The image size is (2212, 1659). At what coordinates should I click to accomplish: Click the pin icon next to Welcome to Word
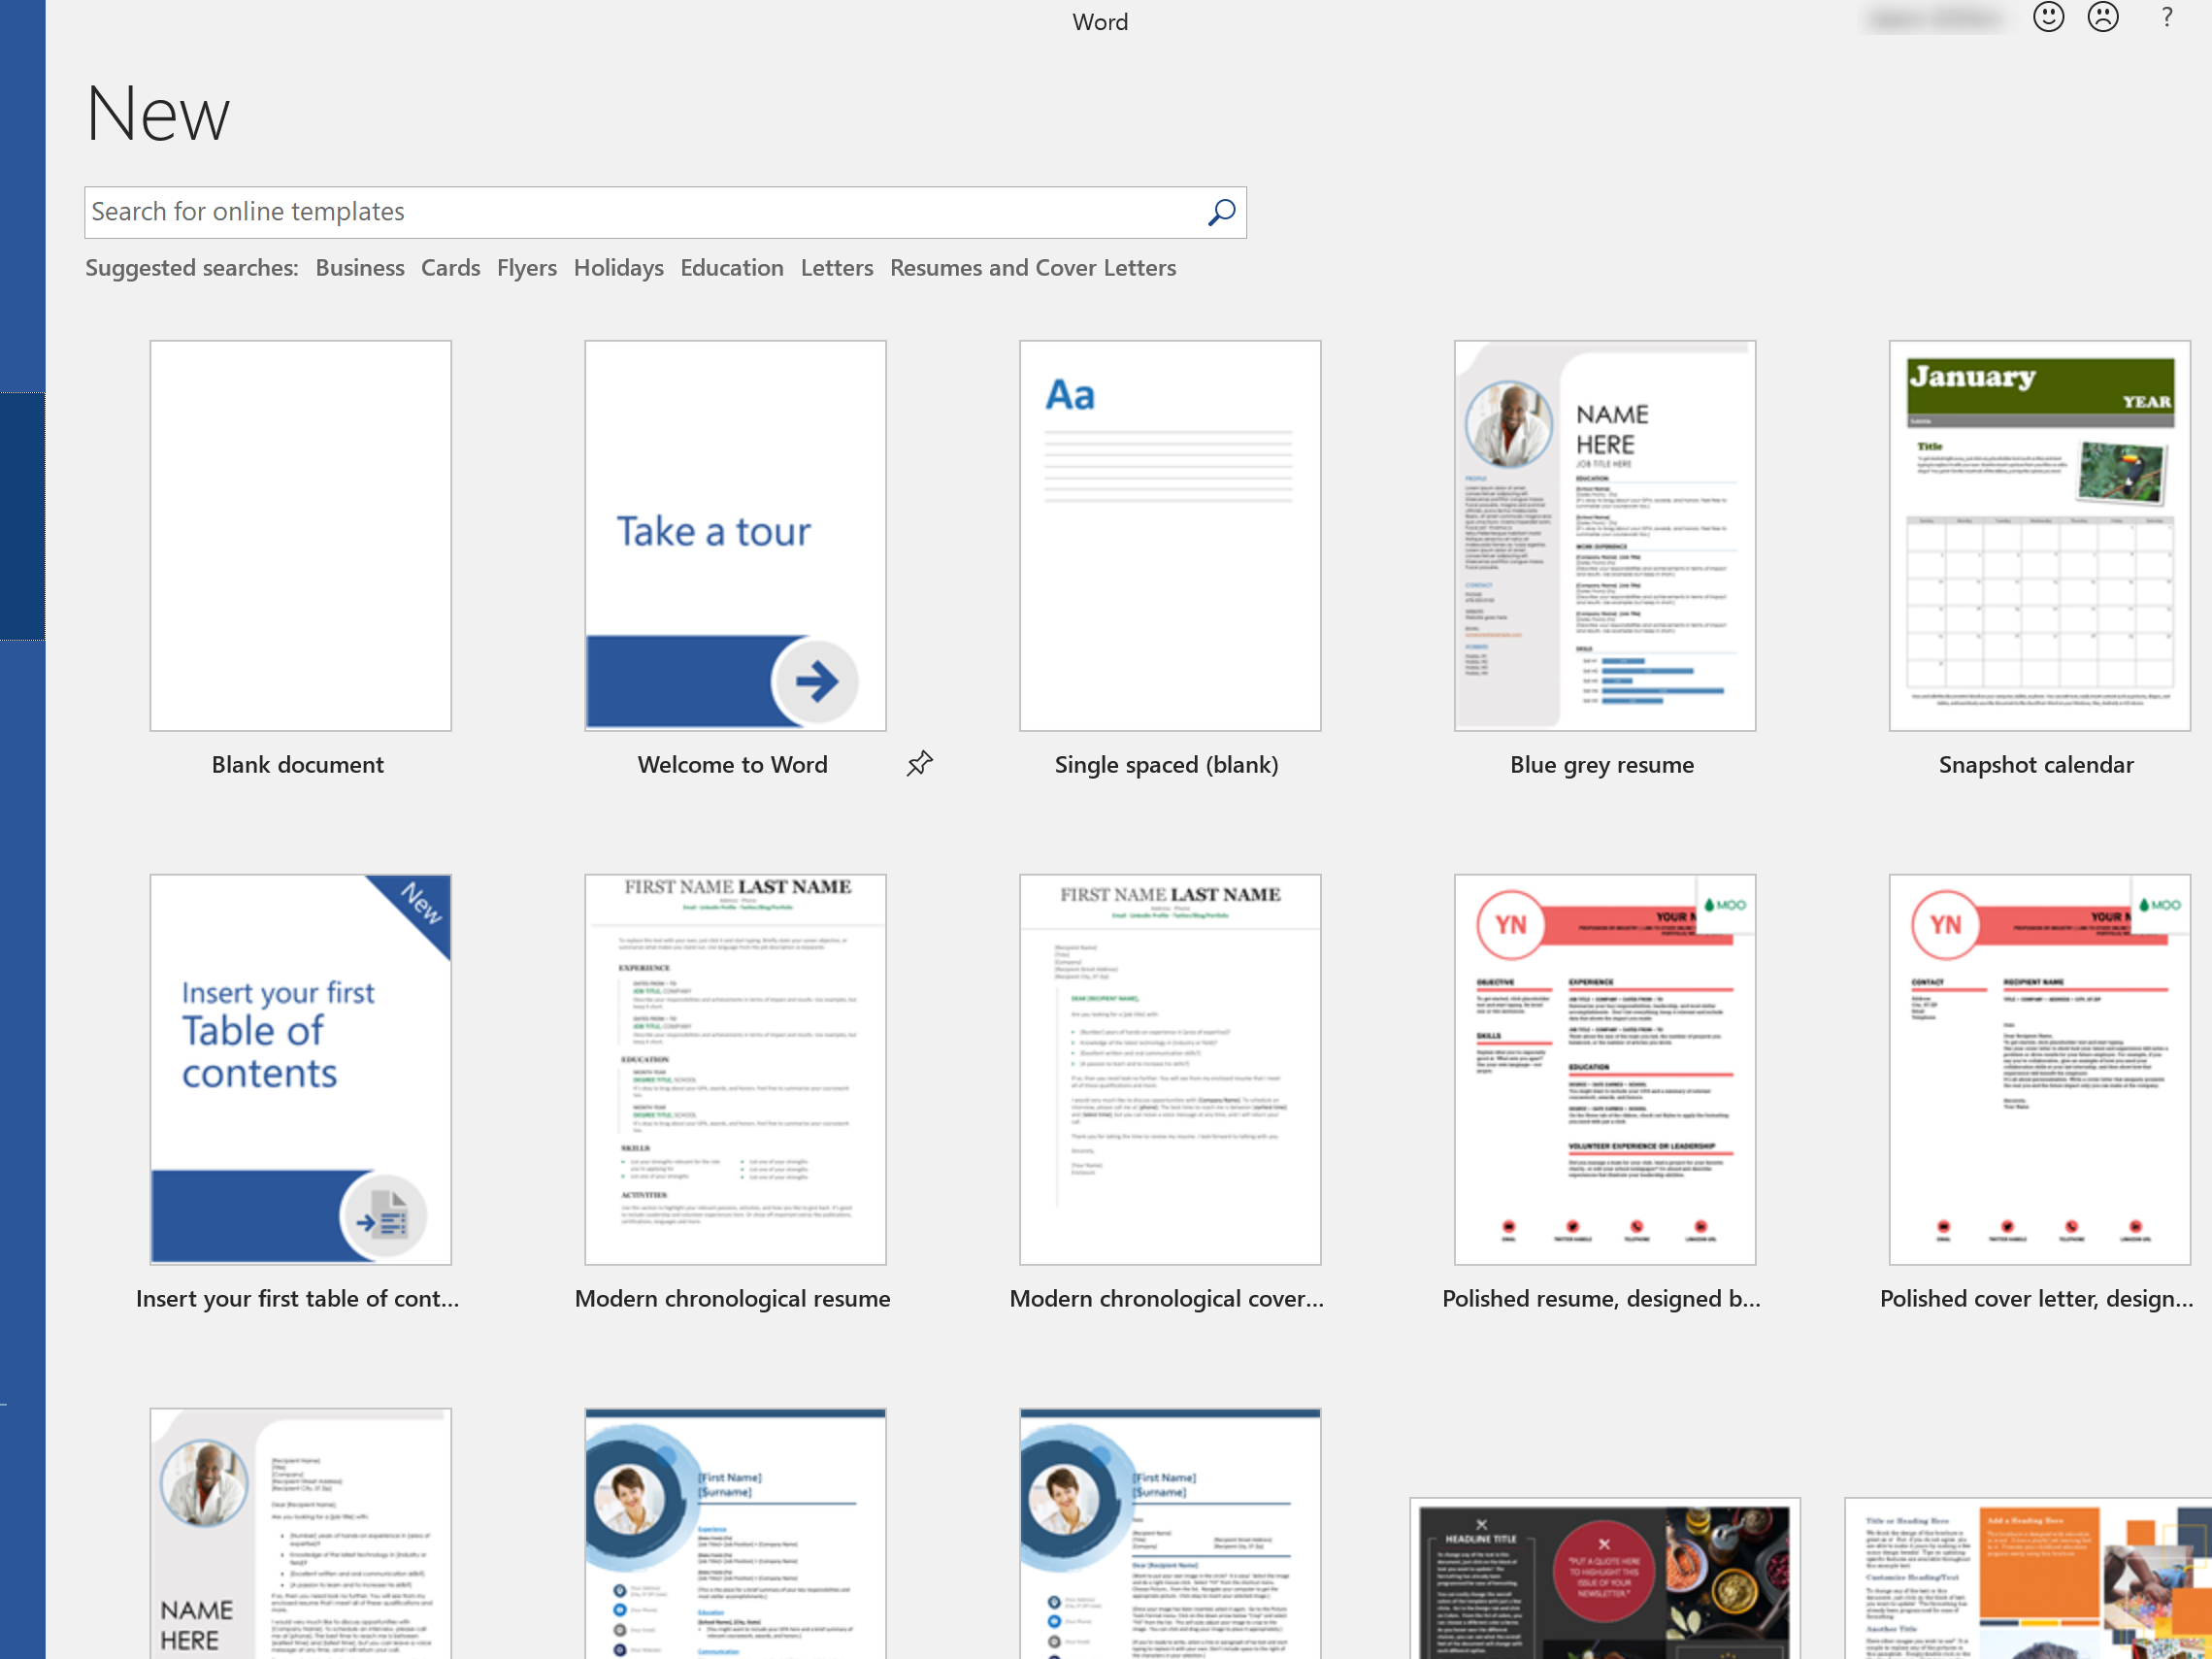[x=919, y=761]
